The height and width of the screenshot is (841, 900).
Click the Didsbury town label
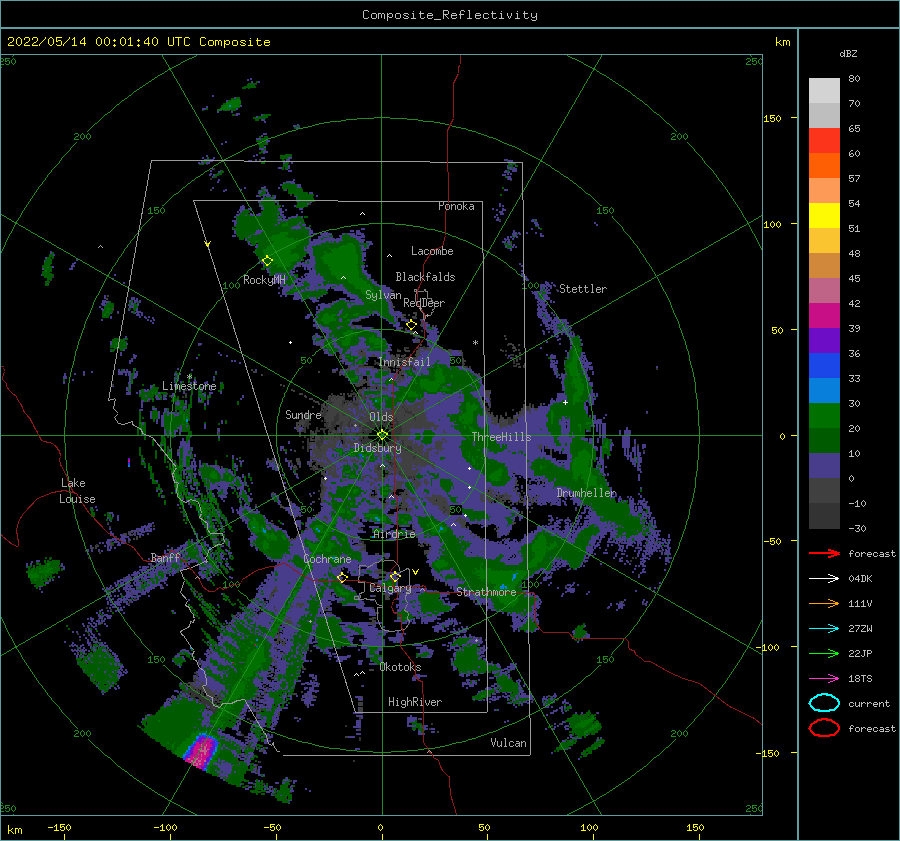pos(377,448)
